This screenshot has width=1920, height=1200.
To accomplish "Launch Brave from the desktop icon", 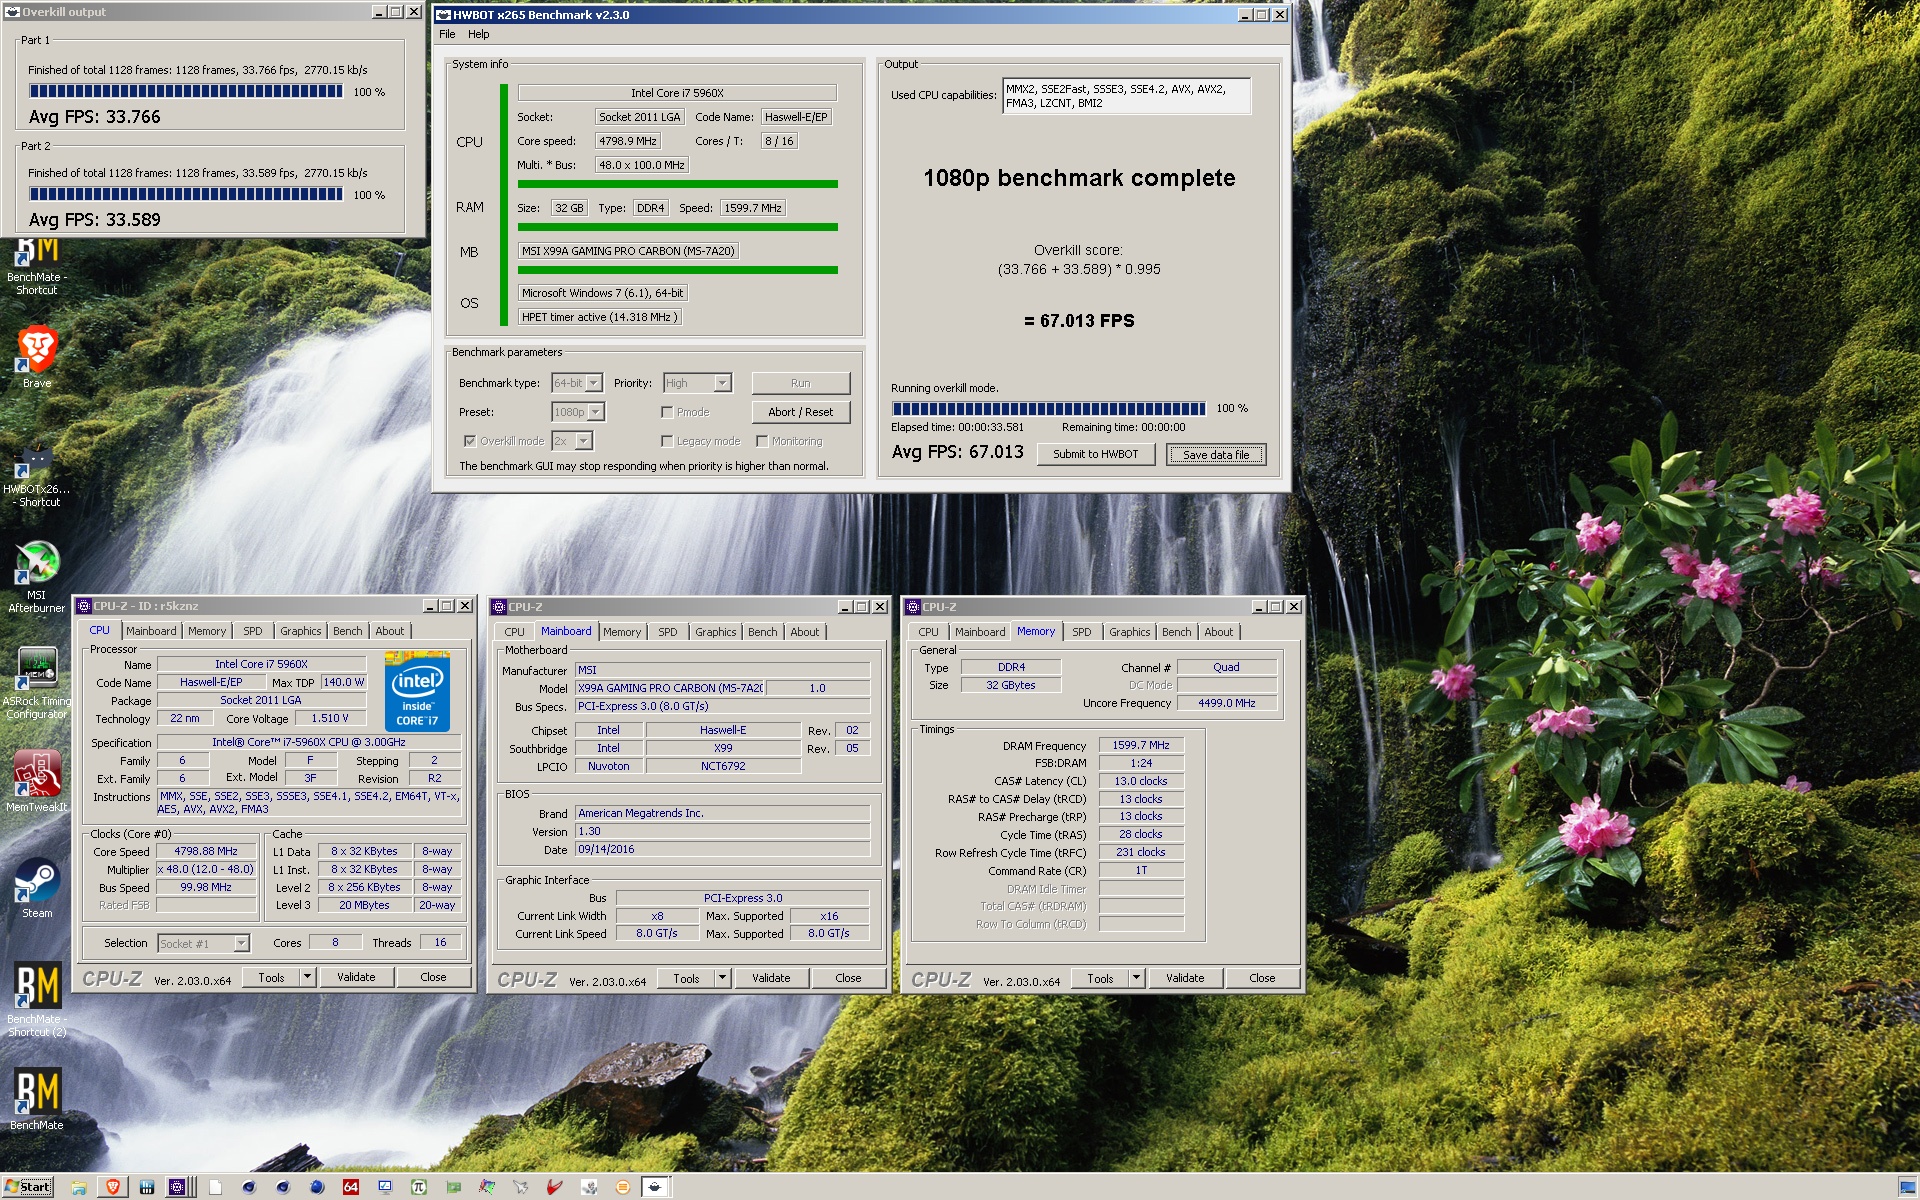I will click(x=37, y=357).
